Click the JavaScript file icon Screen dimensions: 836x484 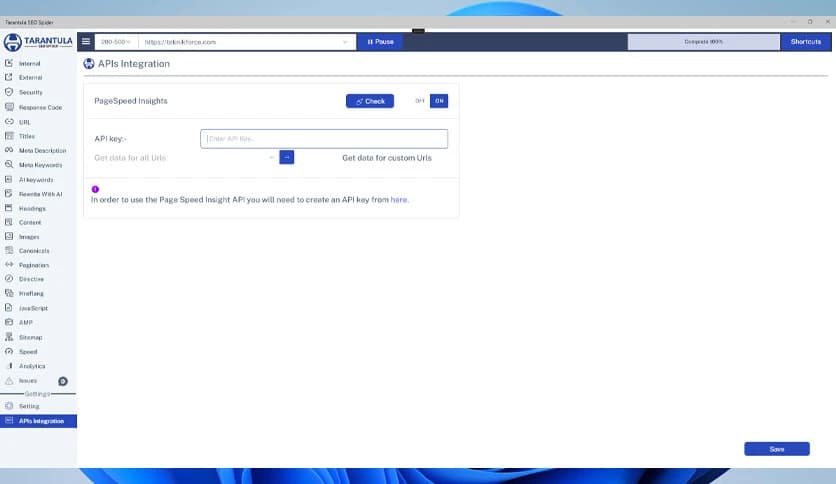click(9, 308)
